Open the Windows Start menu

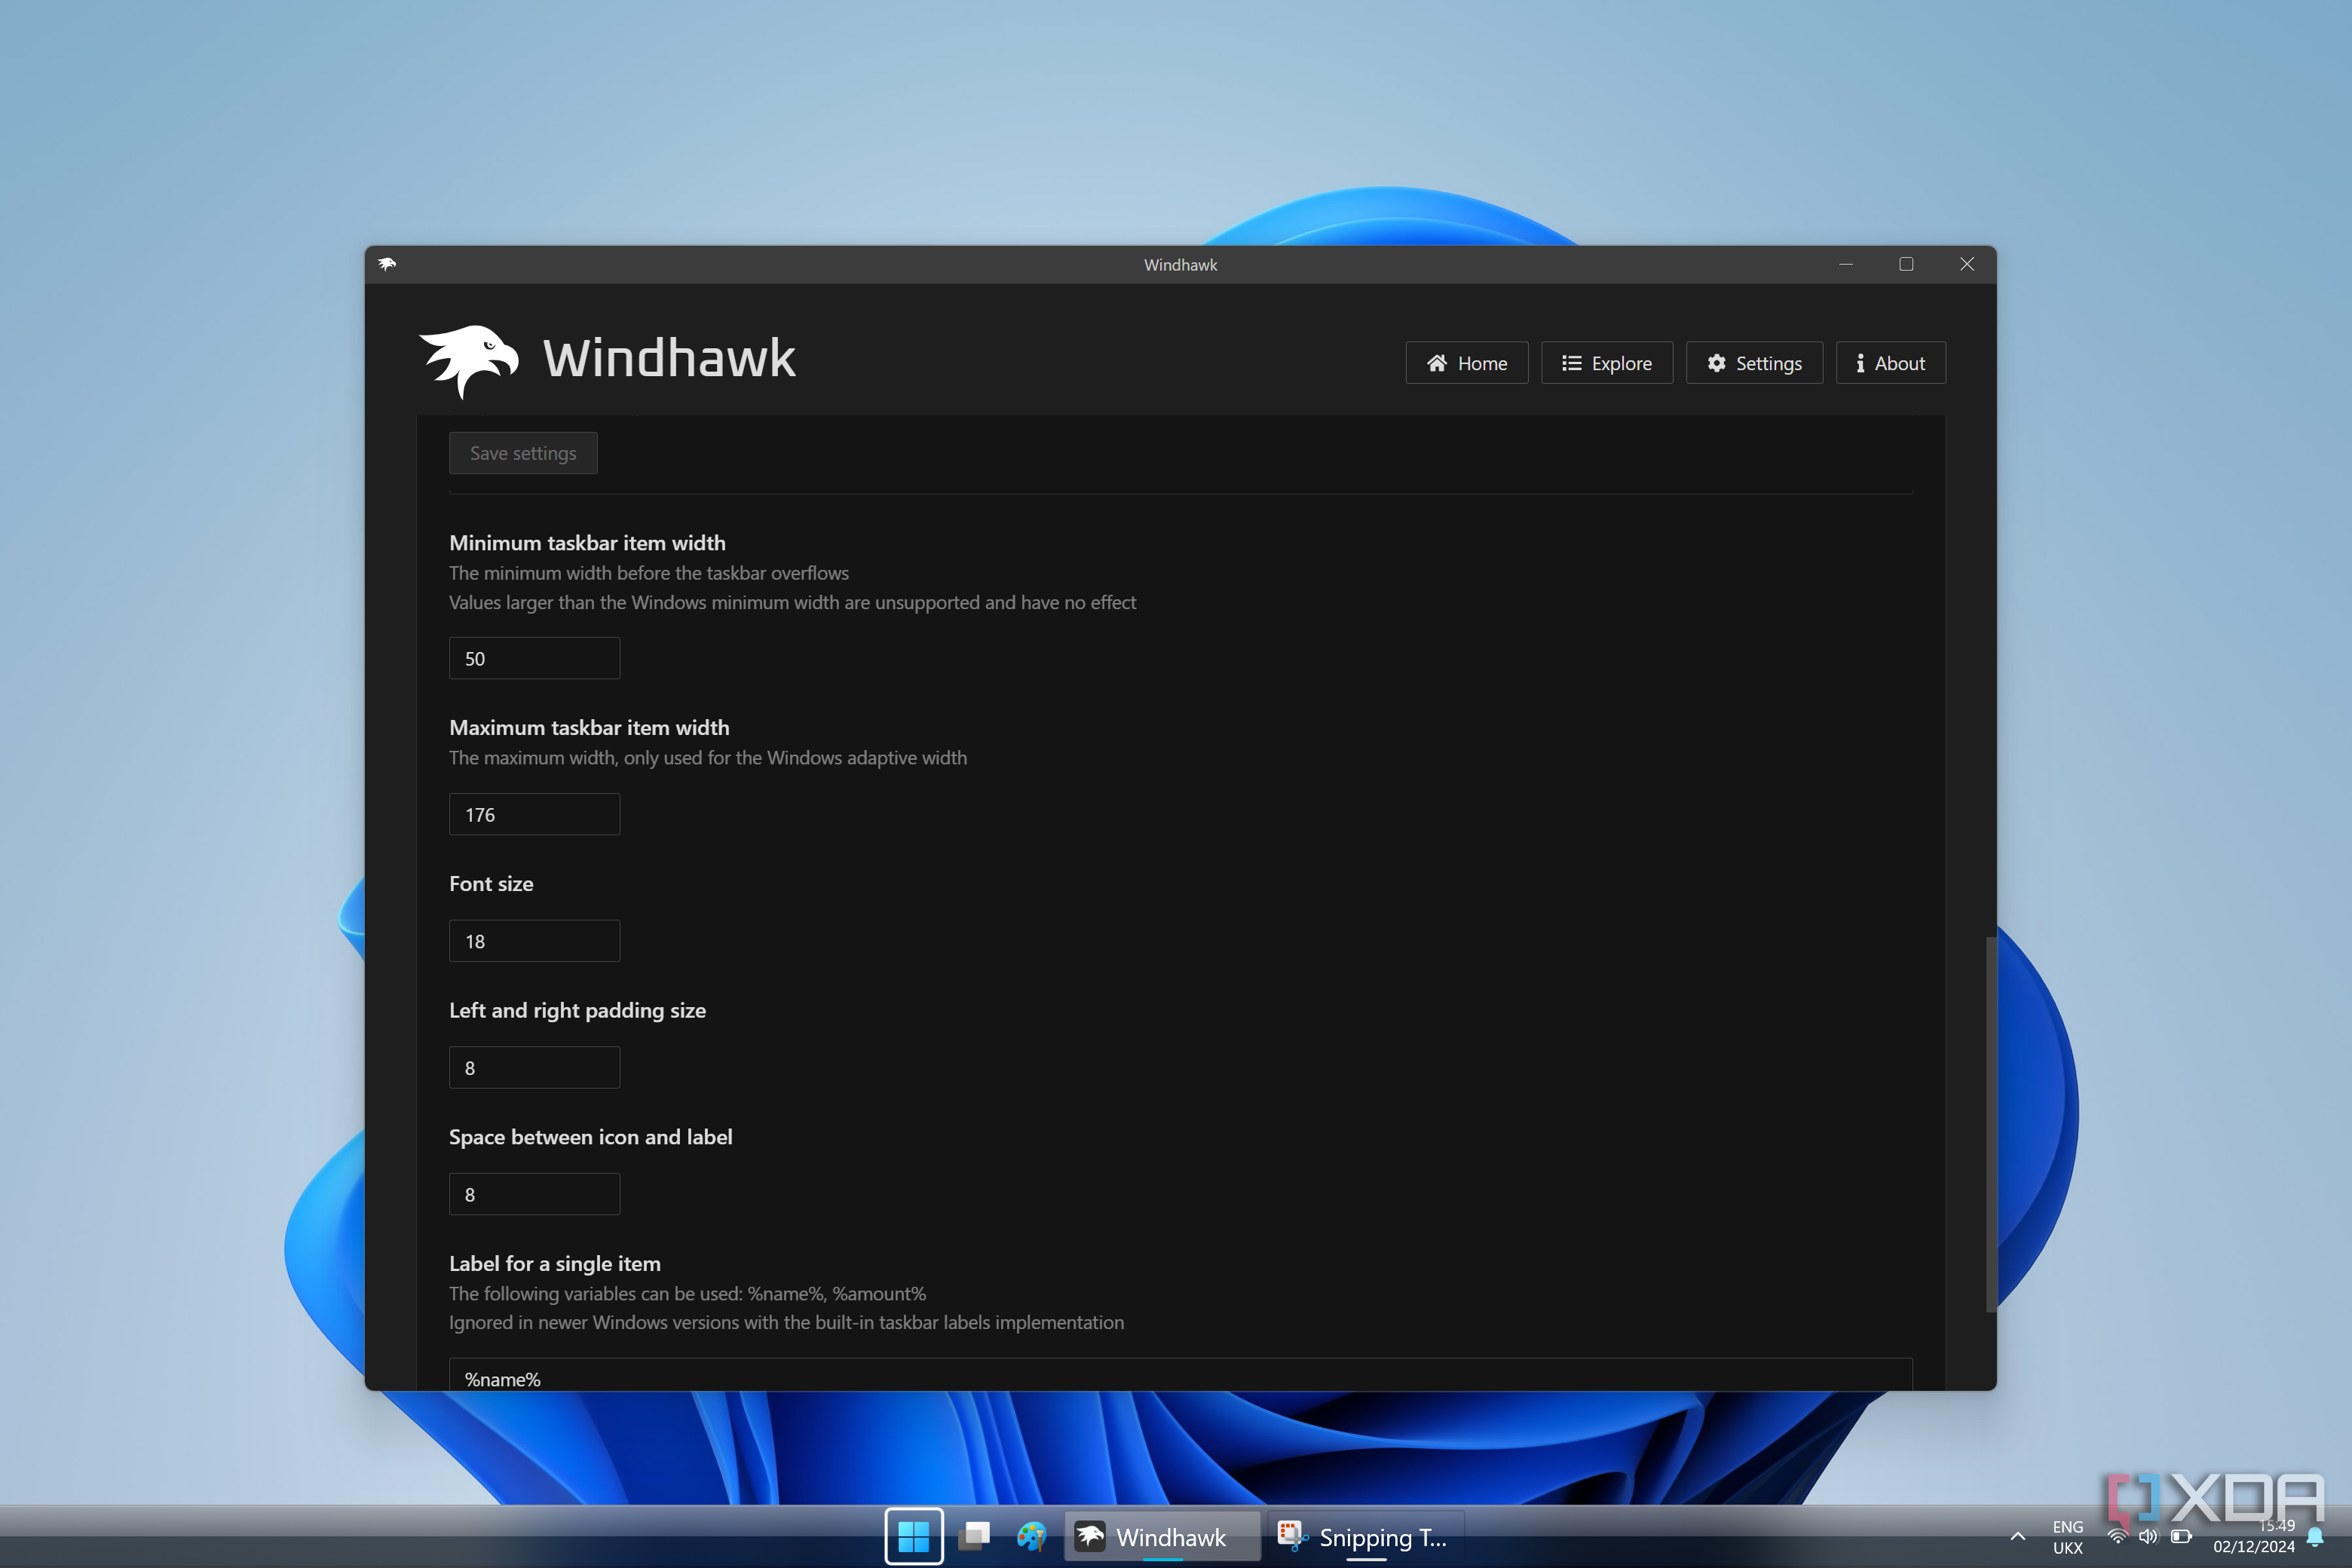coord(913,1536)
